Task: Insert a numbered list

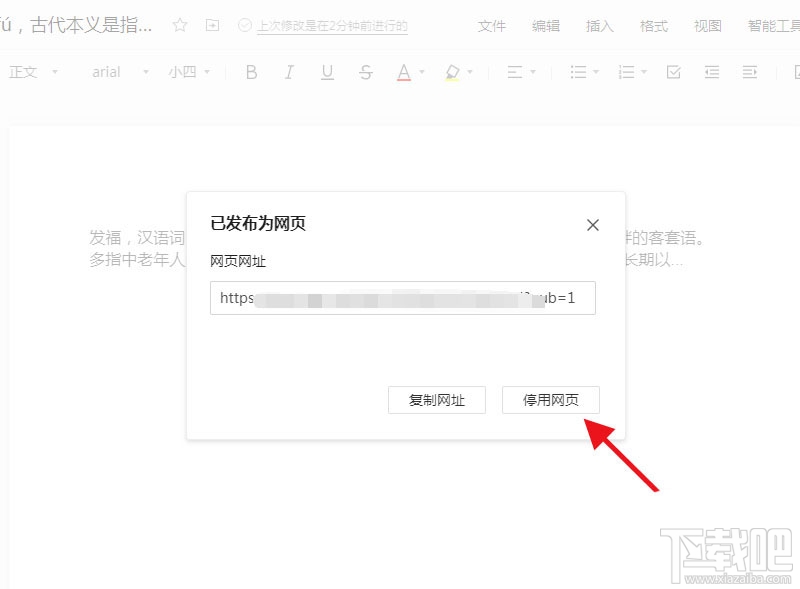Action: click(x=627, y=72)
